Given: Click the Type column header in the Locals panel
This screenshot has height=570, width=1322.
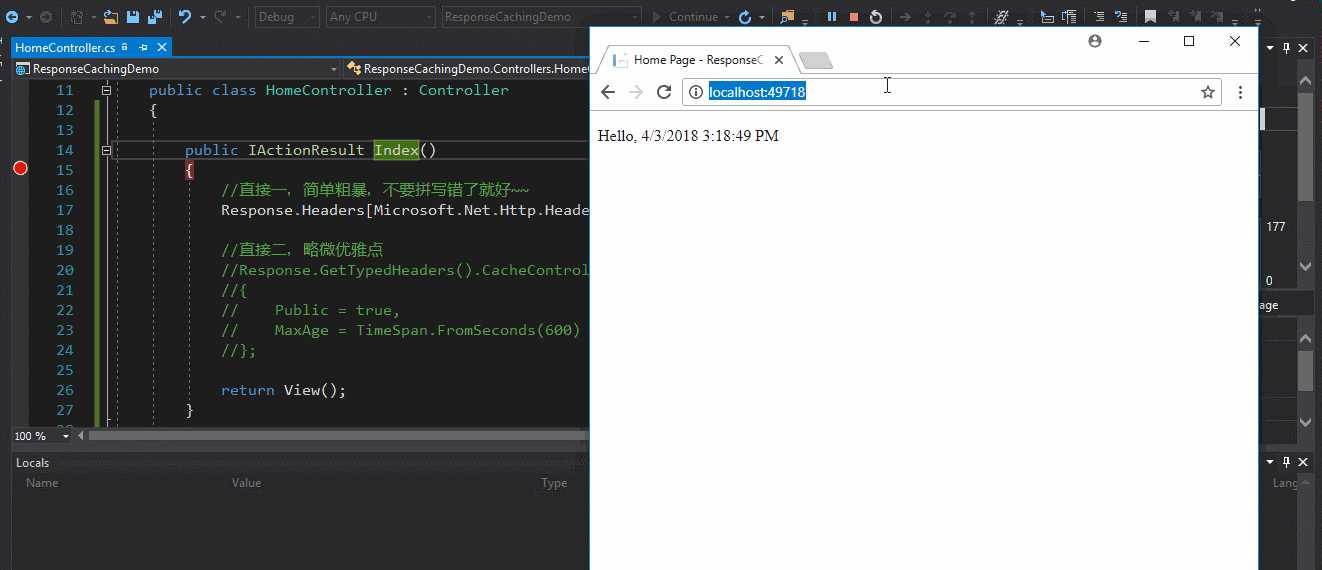Looking at the screenshot, I should click(554, 483).
